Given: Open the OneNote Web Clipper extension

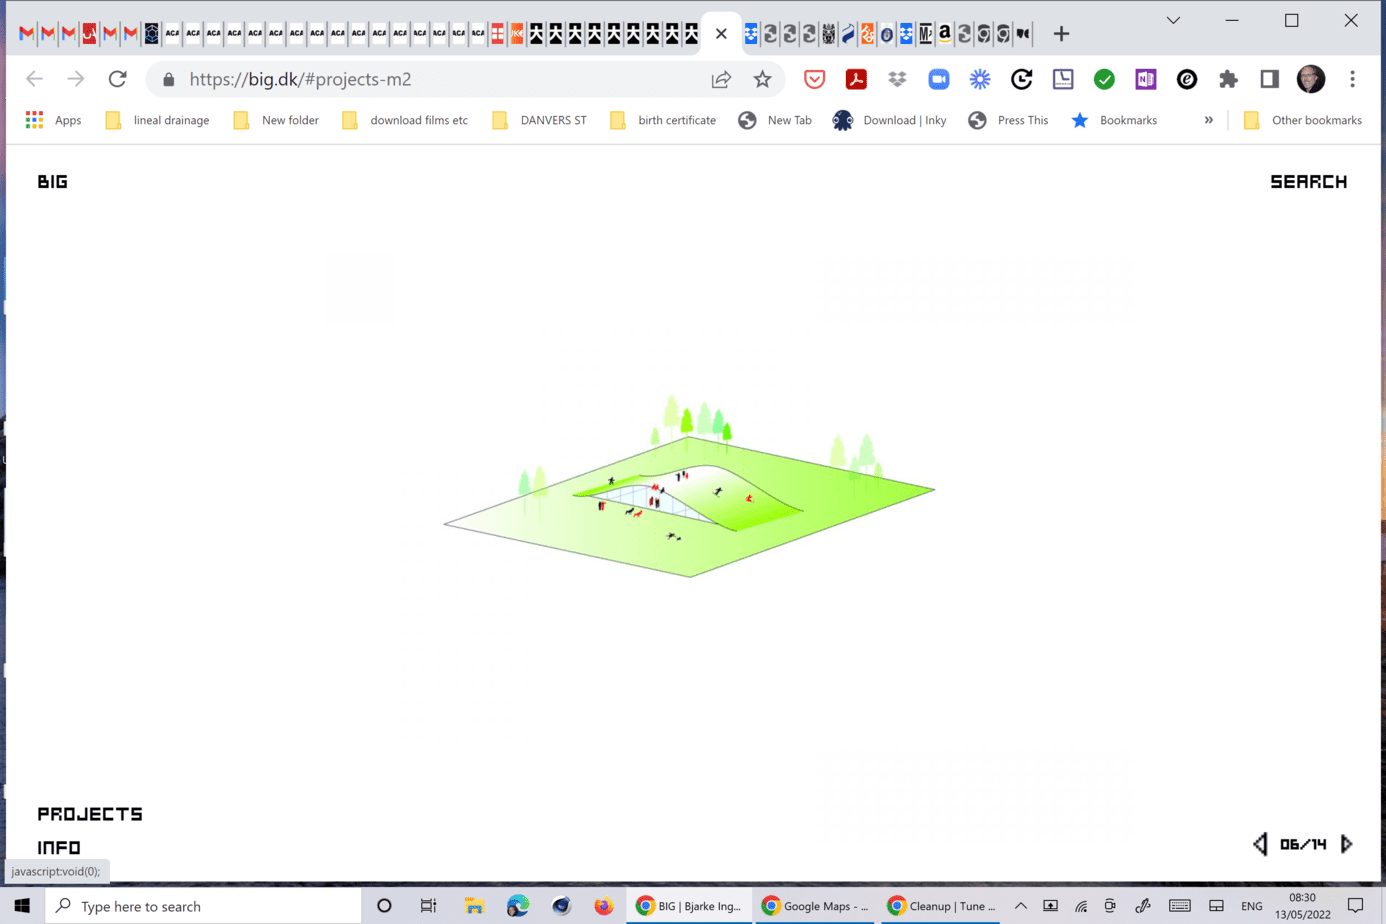Looking at the screenshot, I should point(1145,80).
